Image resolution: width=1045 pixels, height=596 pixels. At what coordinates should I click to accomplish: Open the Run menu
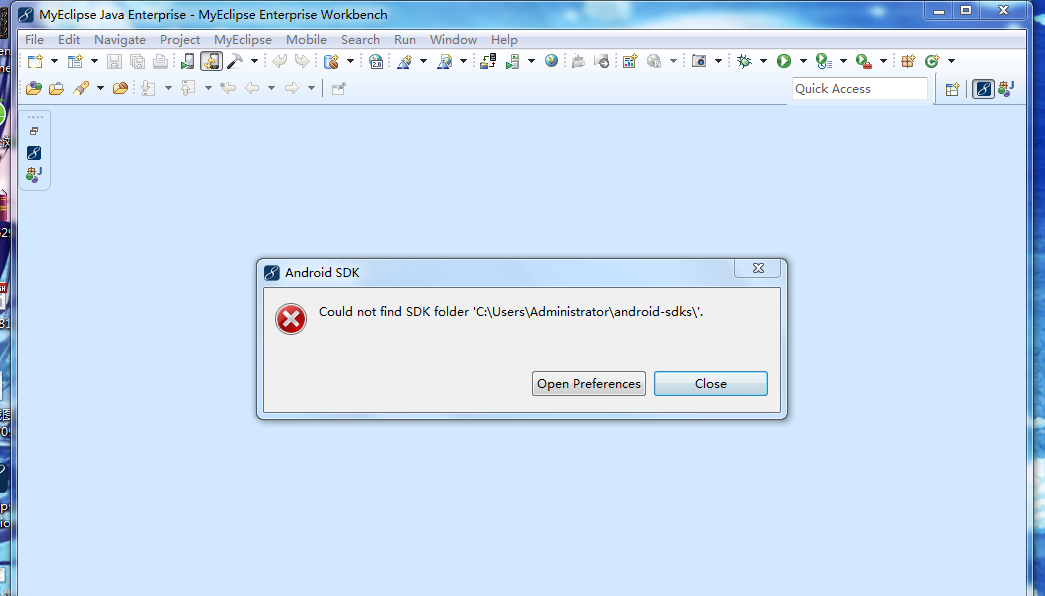405,40
